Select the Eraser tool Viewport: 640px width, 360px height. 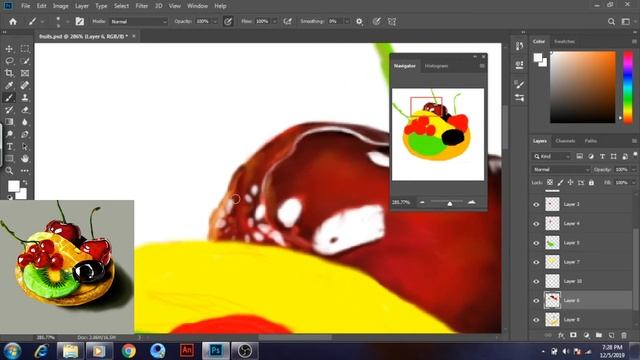point(25,110)
